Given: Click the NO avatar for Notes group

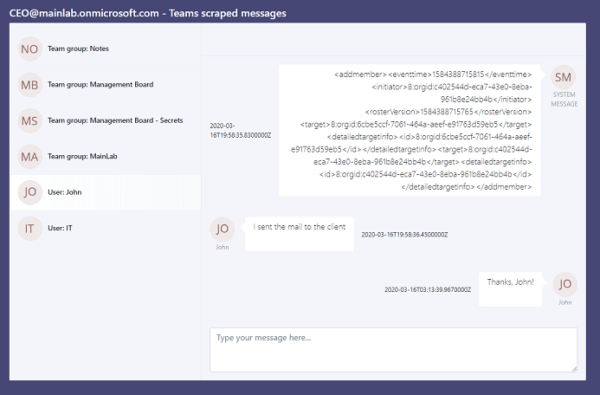Looking at the screenshot, I should (x=30, y=49).
